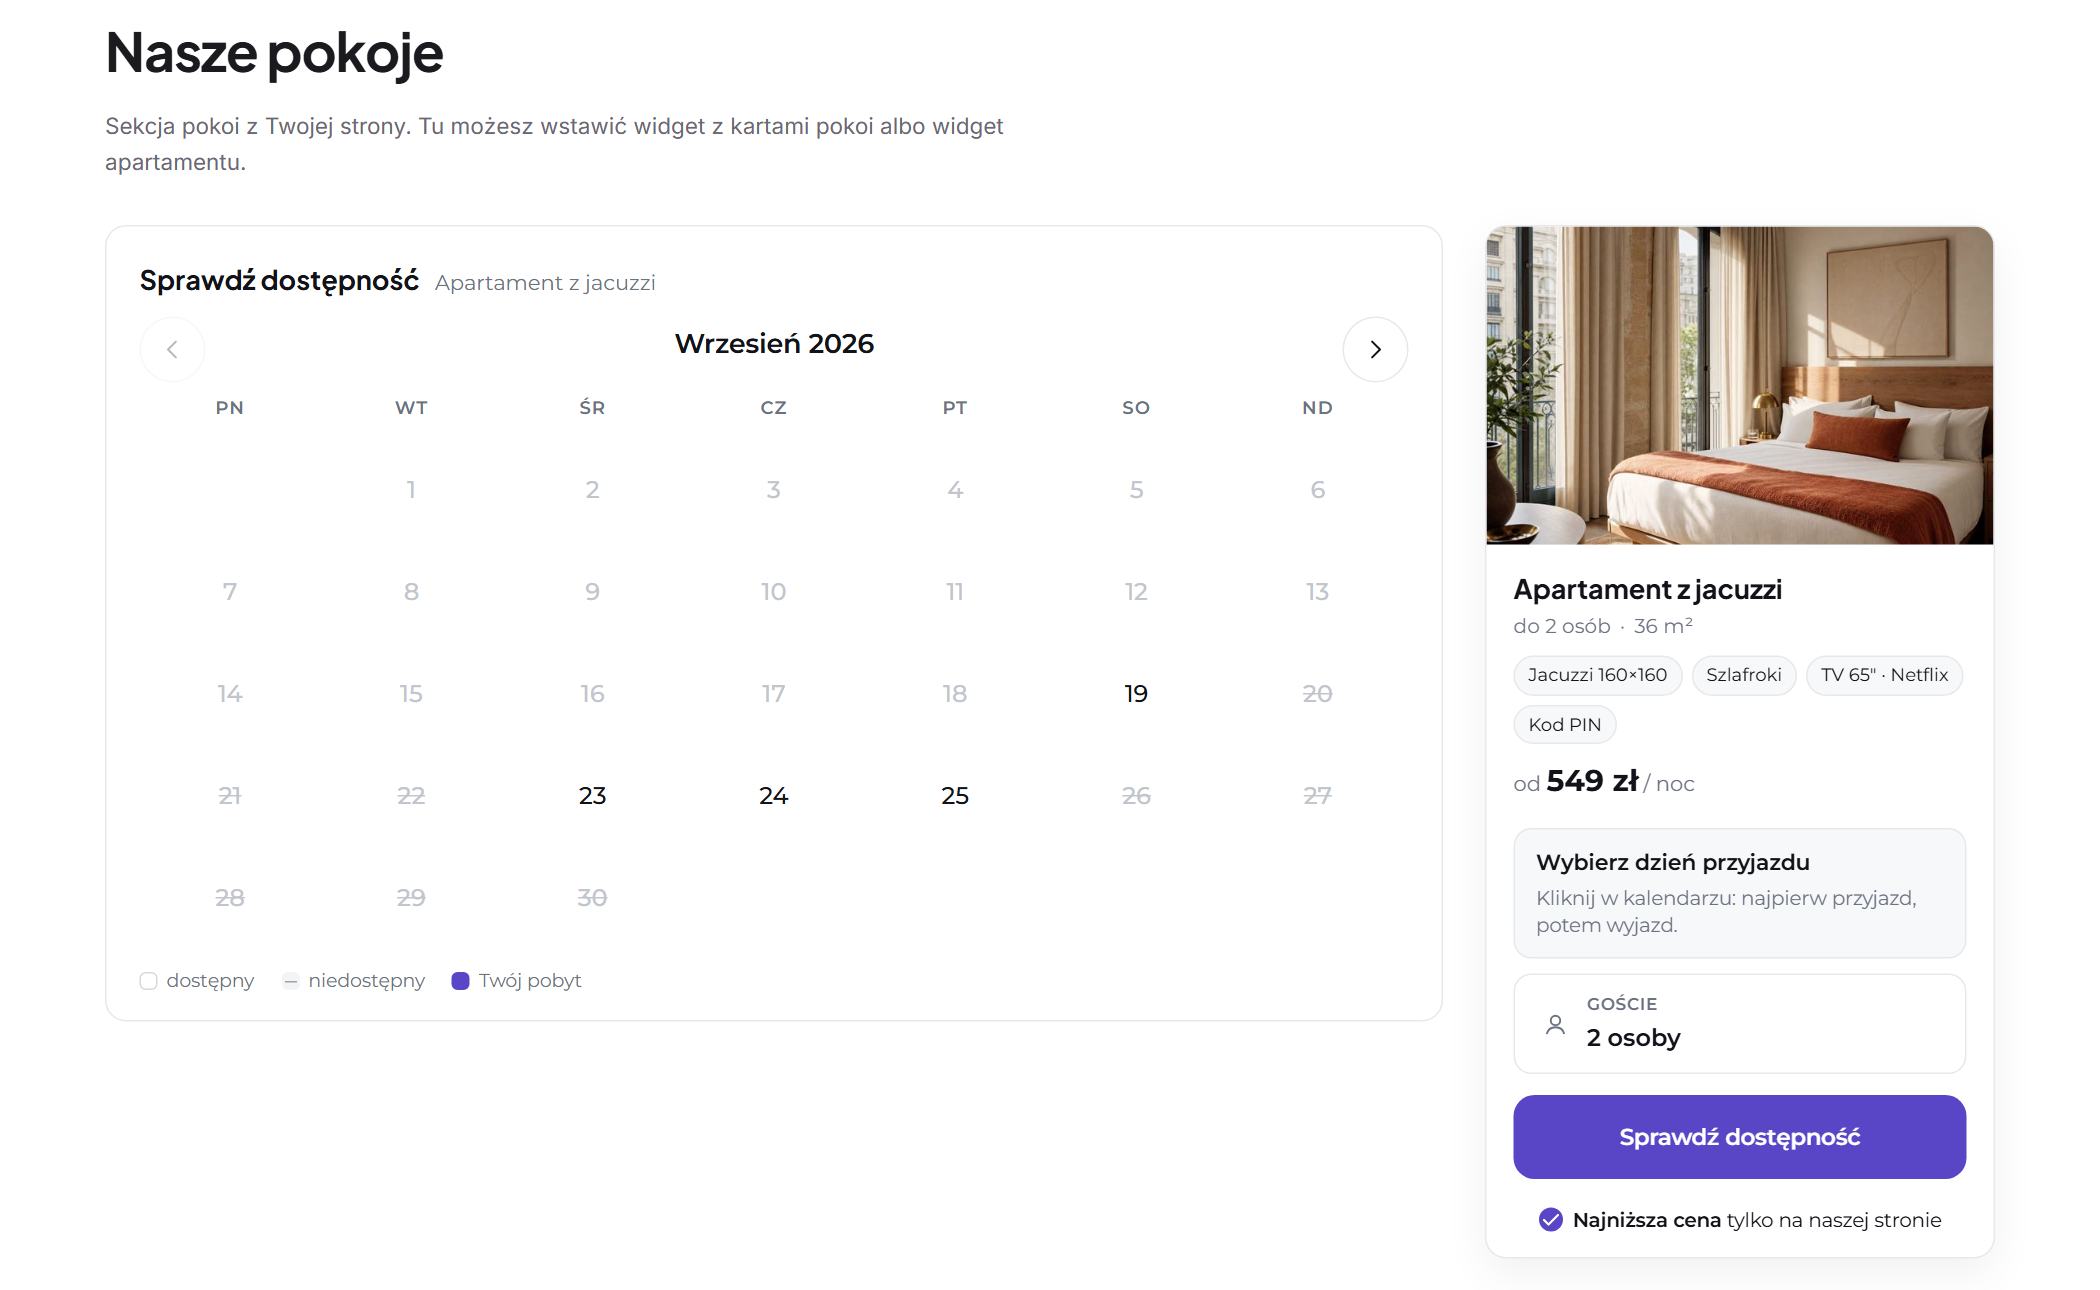The width and height of the screenshot is (2100, 1290).
Task: Select September 19 as arrival day
Action: 1136,693
